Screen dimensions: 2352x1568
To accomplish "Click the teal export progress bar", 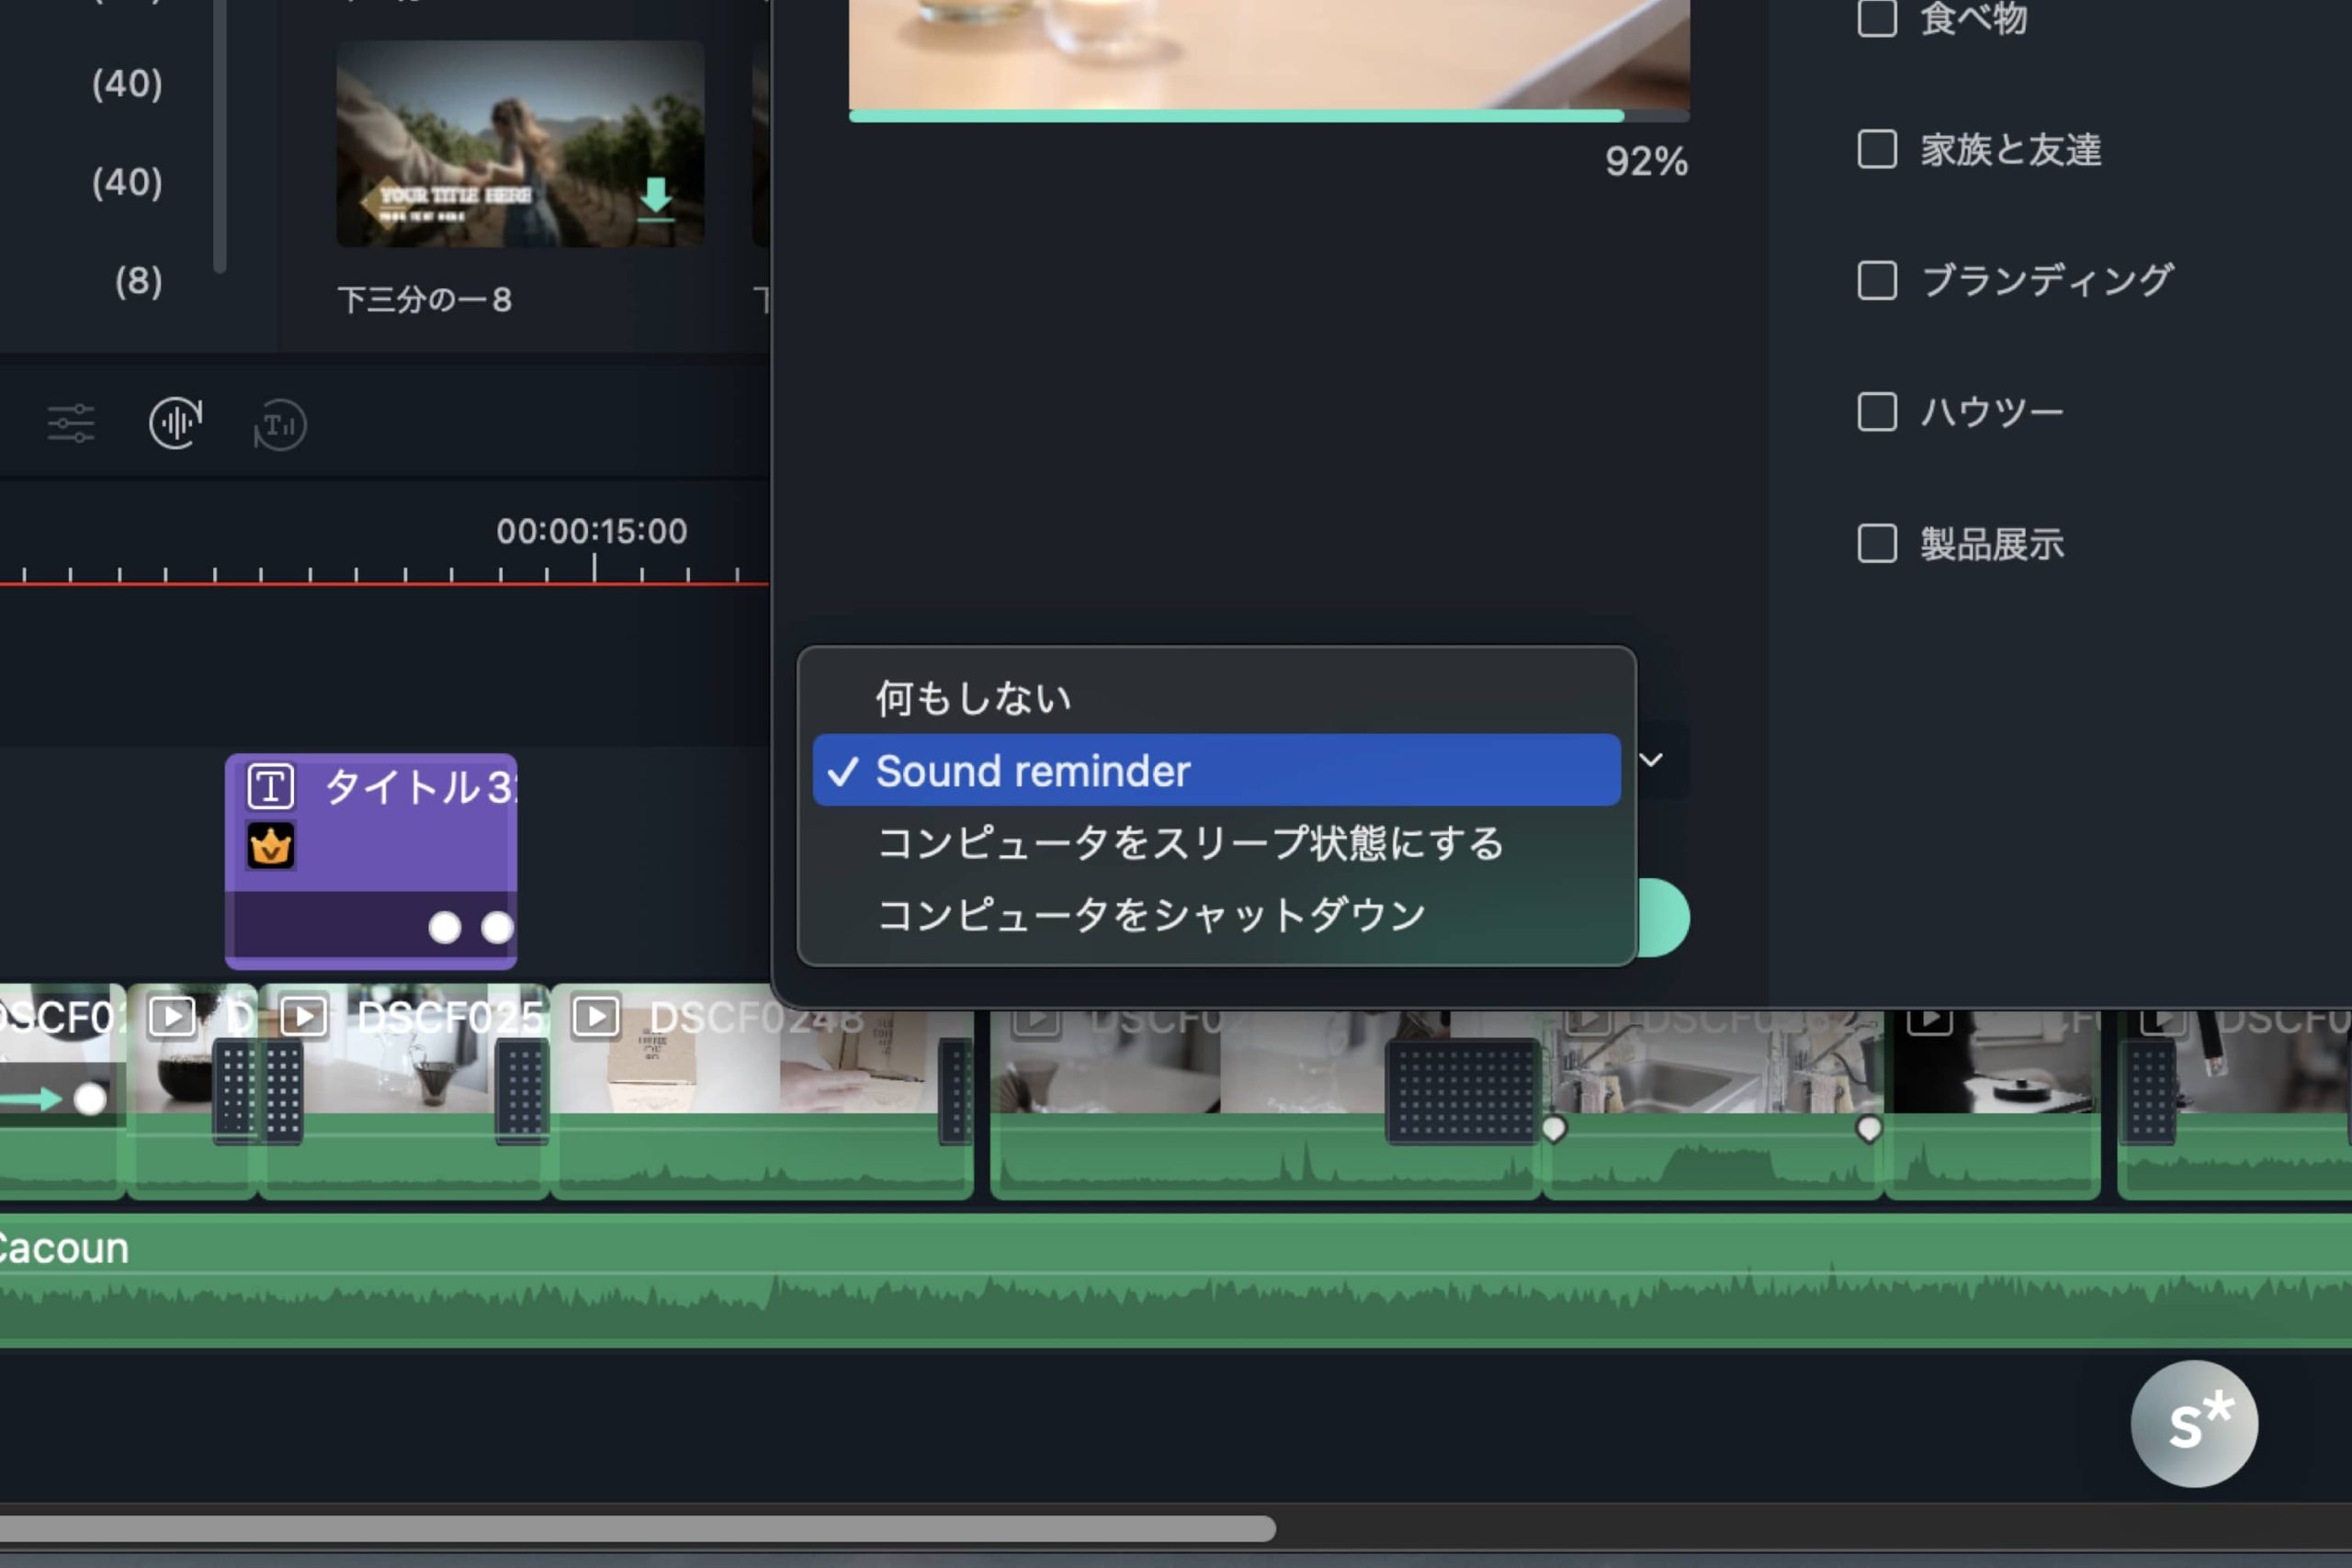I will tap(1235, 116).
